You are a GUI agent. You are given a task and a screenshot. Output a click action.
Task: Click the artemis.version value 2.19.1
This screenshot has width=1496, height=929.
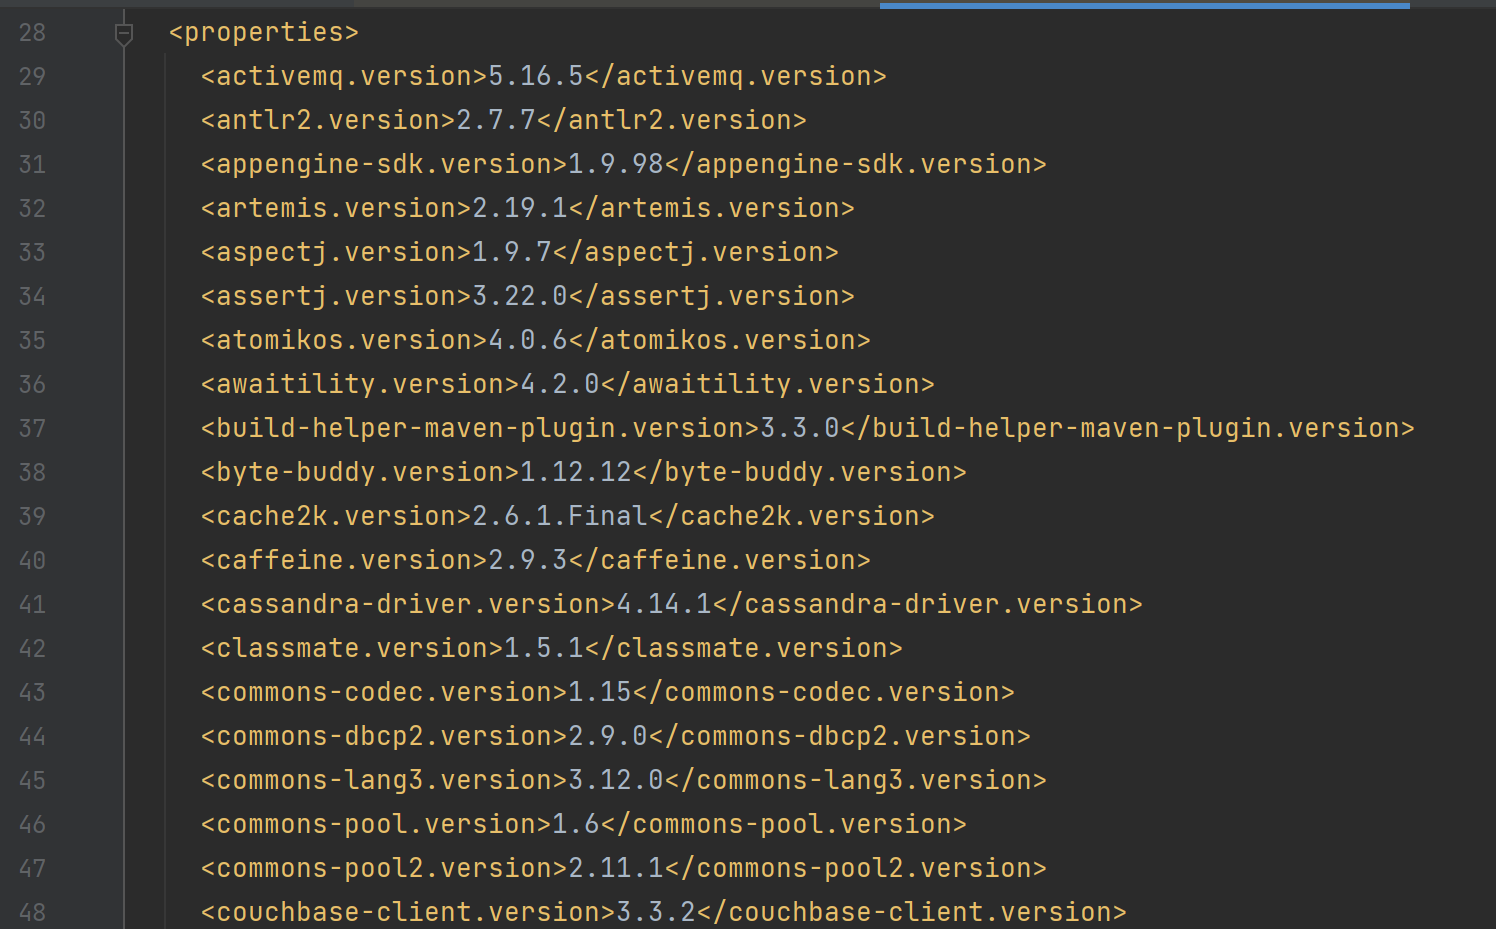[x=520, y=208]
